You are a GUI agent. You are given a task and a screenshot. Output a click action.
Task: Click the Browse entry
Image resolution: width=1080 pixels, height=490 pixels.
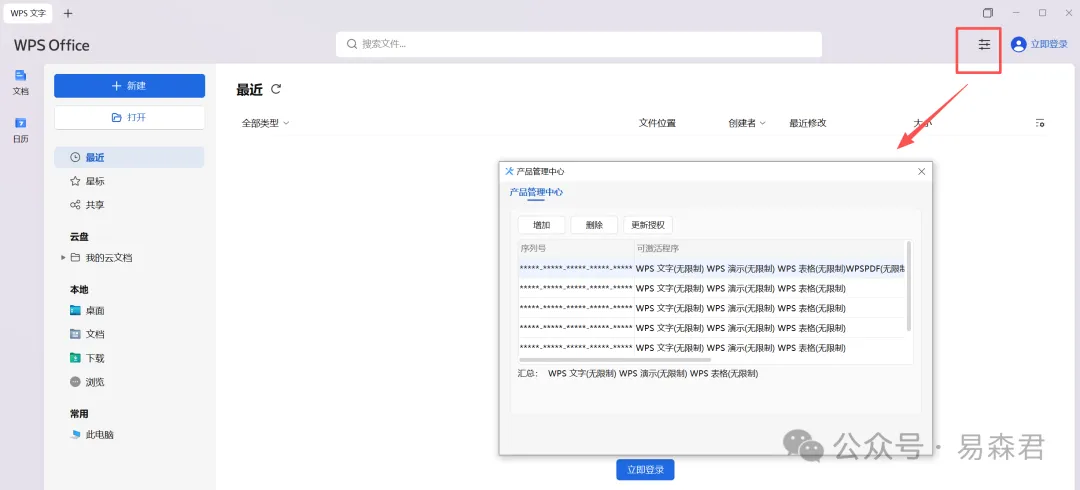[x=87, y=382]
